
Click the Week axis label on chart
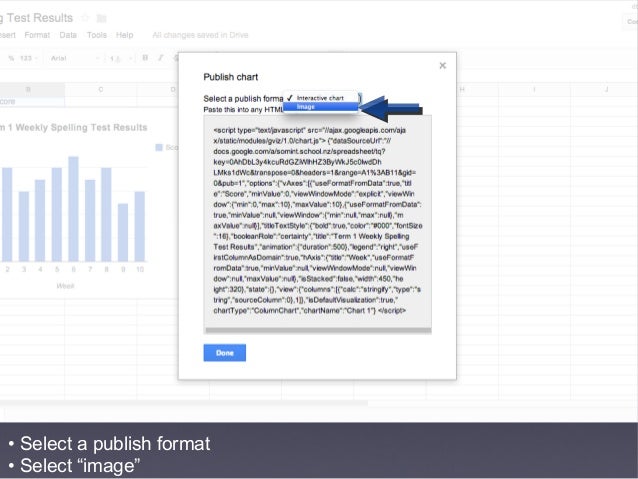[x=65, y=286]
